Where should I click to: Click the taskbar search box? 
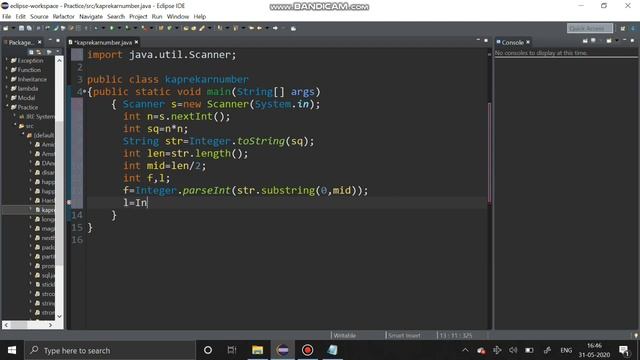tap(110, 350)
